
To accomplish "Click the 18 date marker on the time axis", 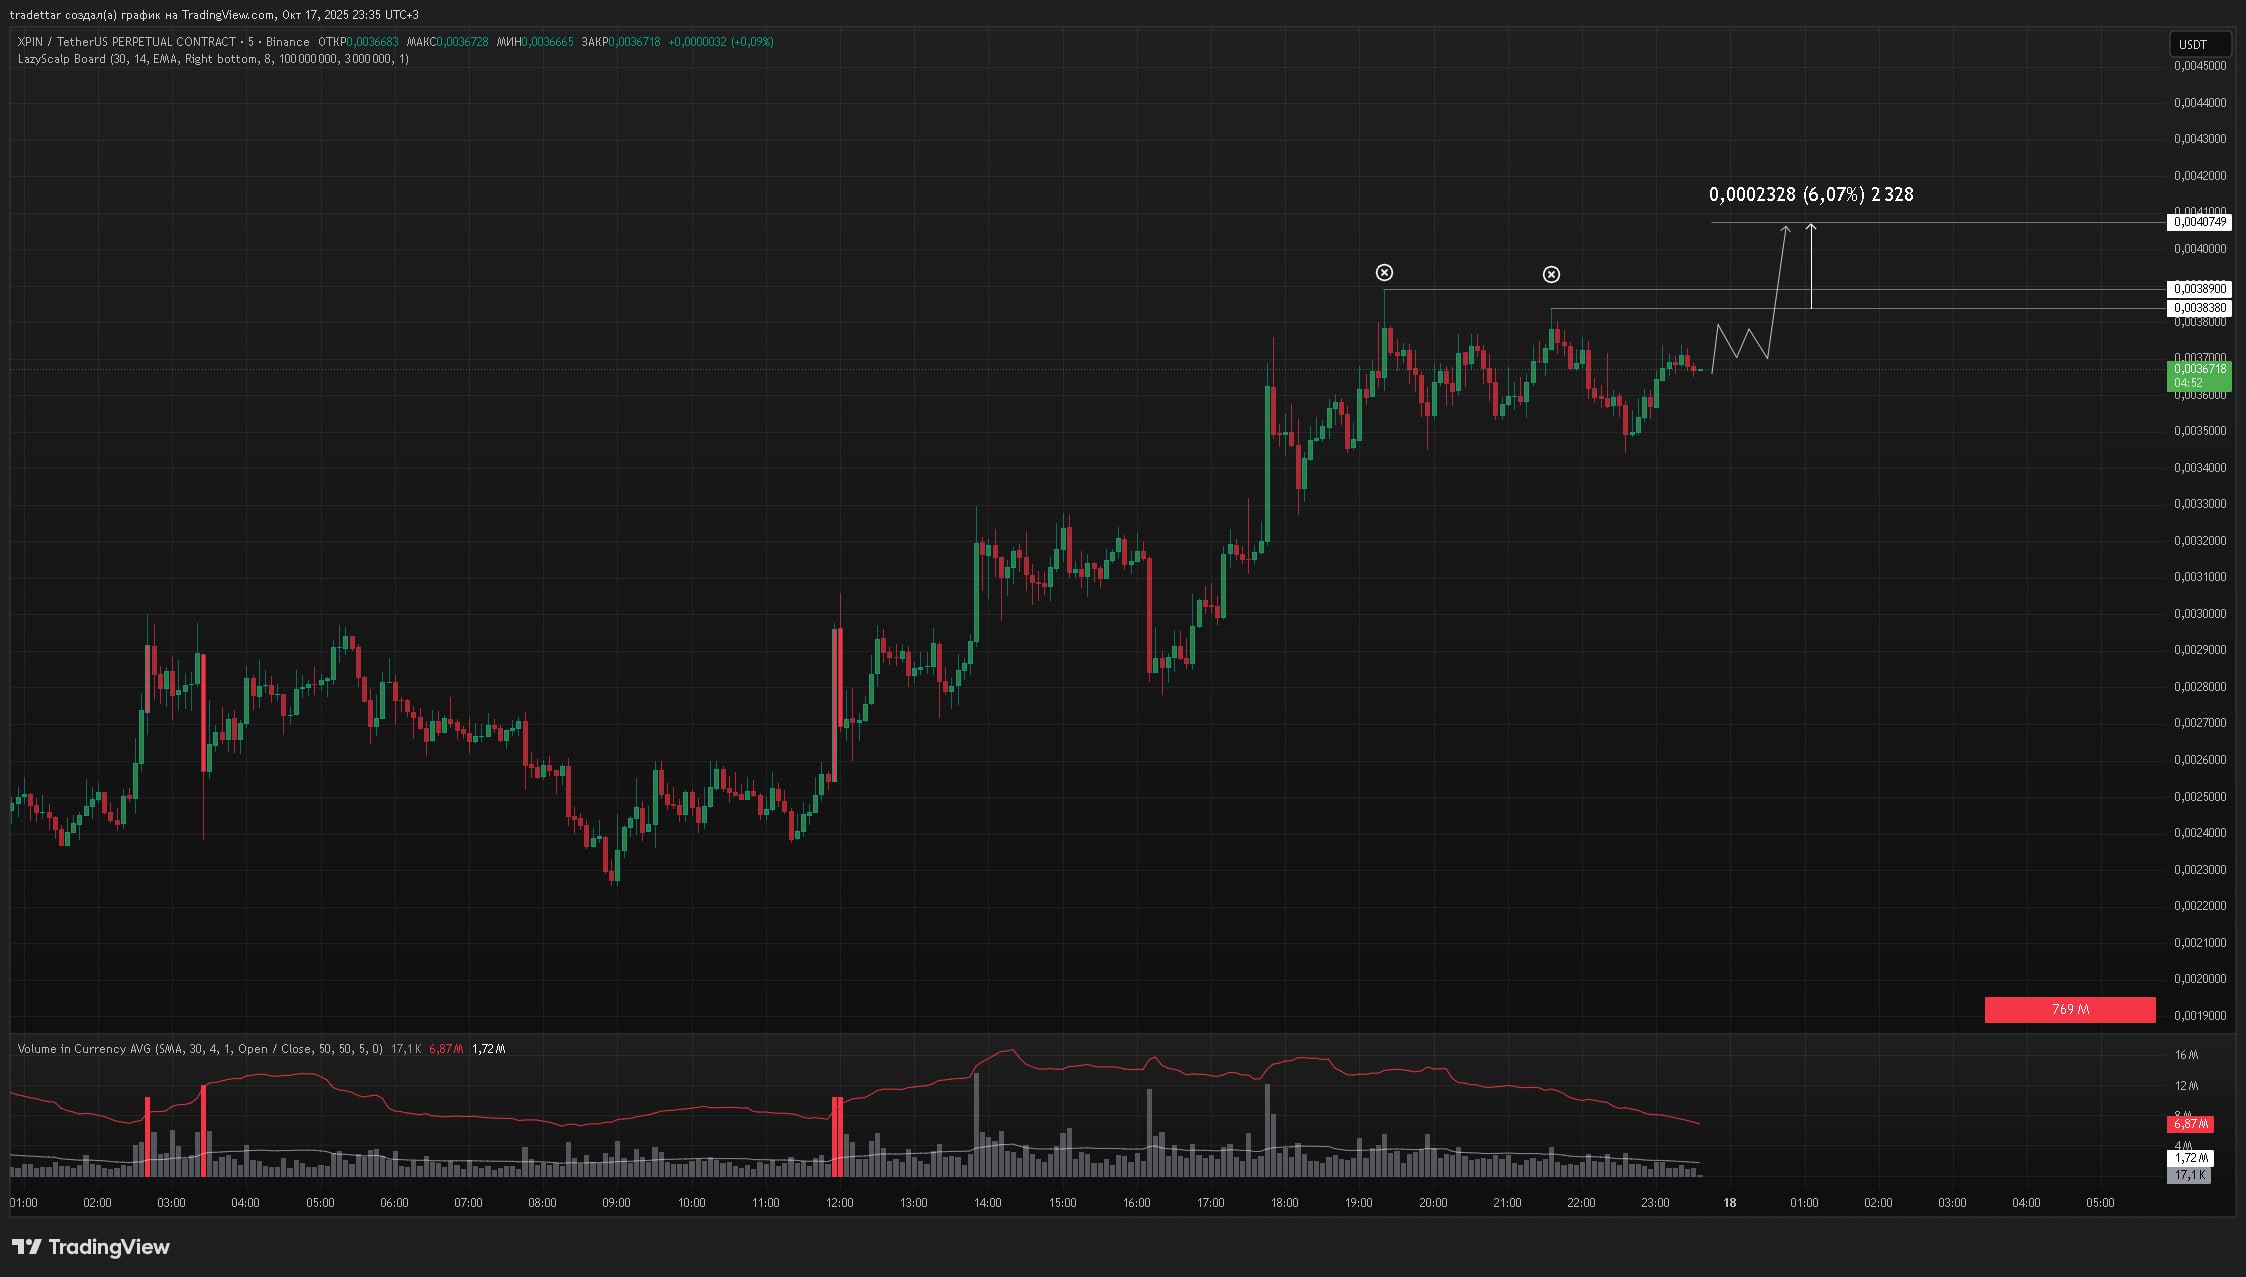I will coord(1730,1203).
